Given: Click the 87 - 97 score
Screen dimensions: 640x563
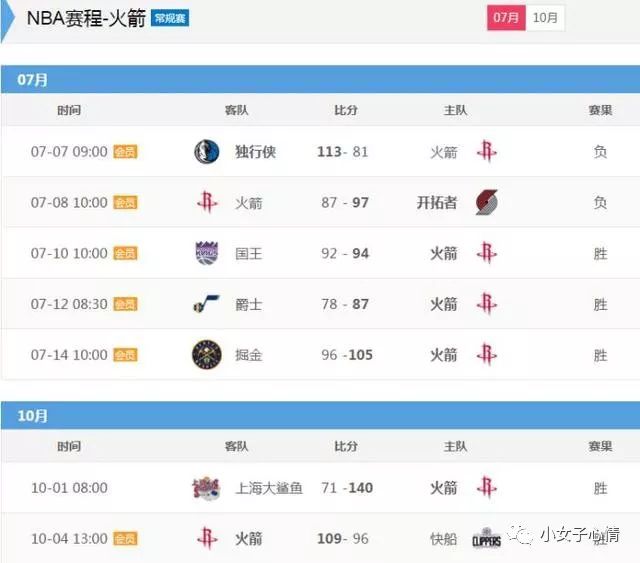Looking at the screenshot, I should [344, 203].
